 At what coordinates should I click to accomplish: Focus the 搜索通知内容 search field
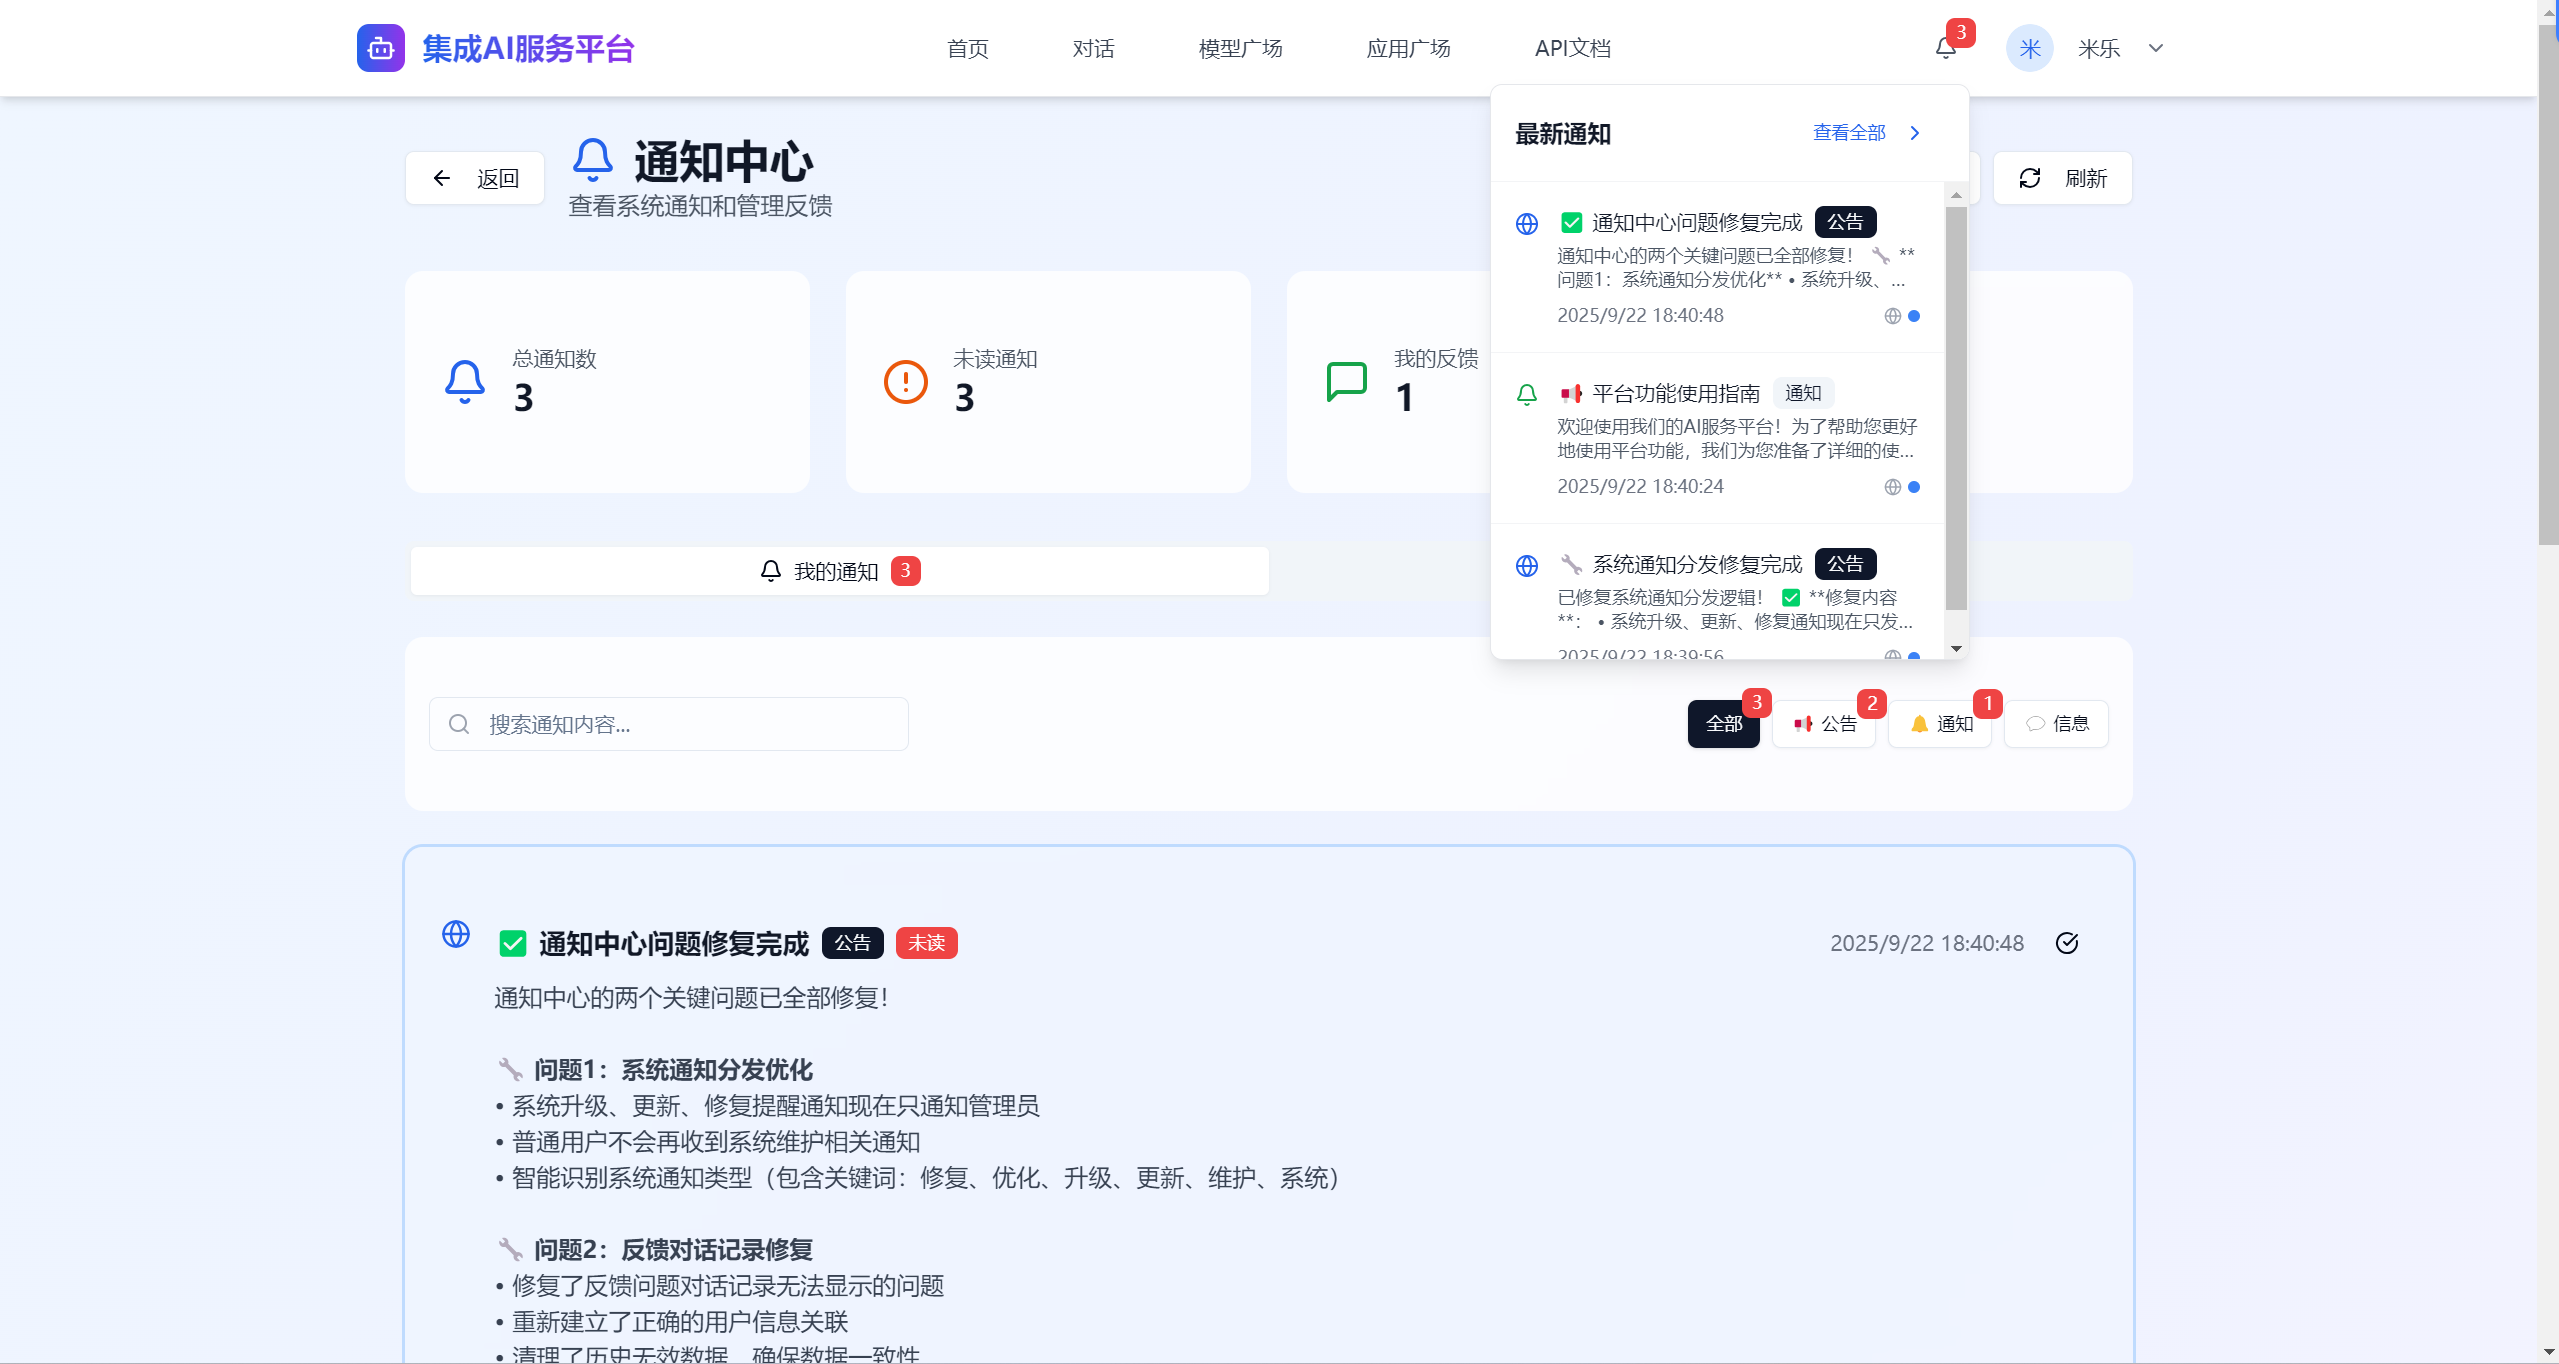(x=668, y=724)
